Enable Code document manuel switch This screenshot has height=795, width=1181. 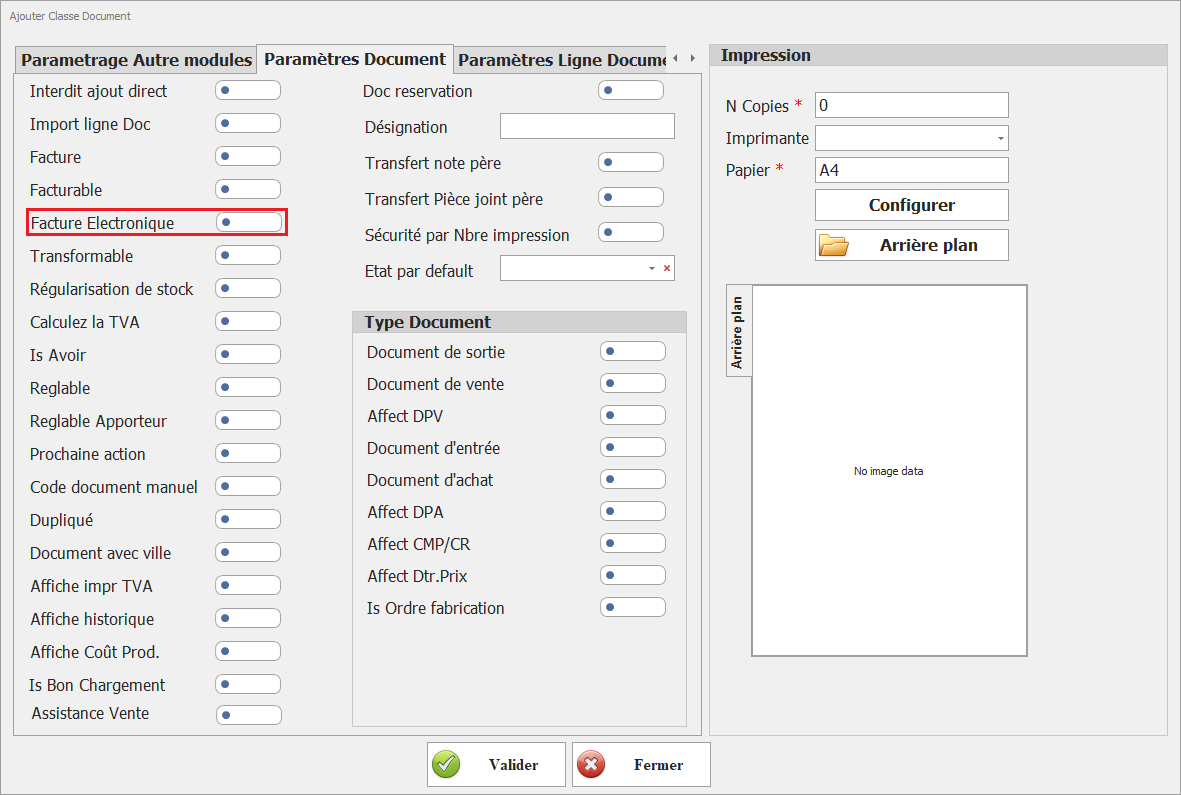tap(248, 486)
